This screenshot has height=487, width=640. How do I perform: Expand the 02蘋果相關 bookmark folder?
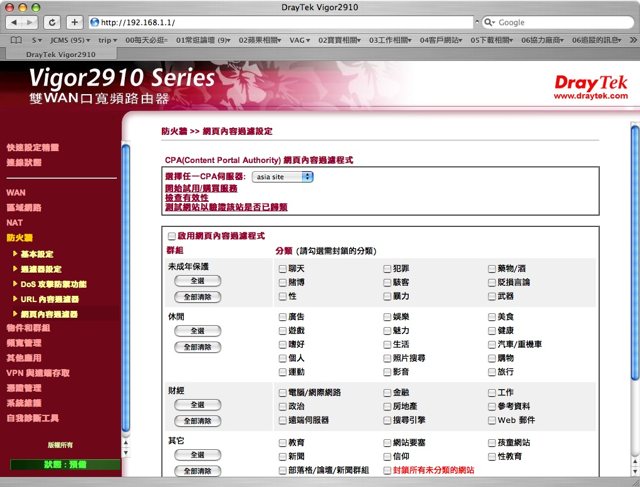pos(260,40)
